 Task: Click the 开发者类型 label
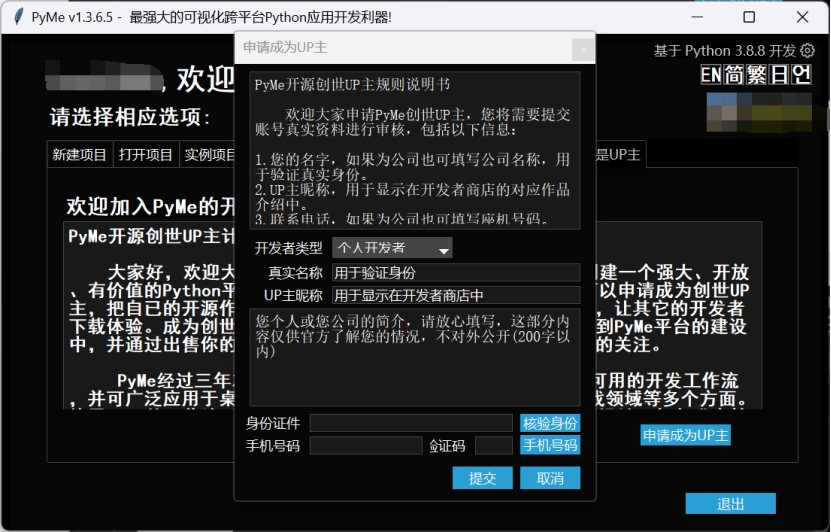pos(288,247)
